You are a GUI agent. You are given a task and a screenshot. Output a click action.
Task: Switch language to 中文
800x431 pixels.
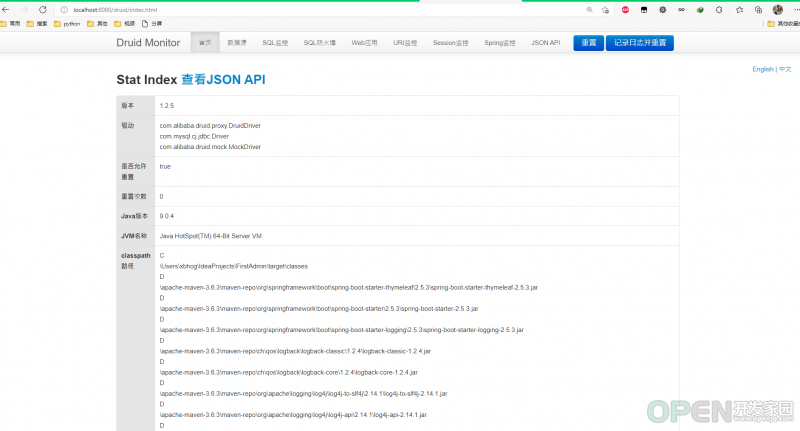point(785,69)
